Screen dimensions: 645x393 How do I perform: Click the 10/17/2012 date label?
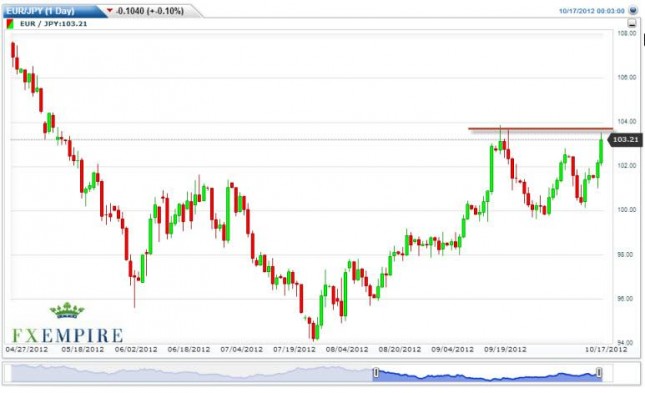click(x=606, y=349)
